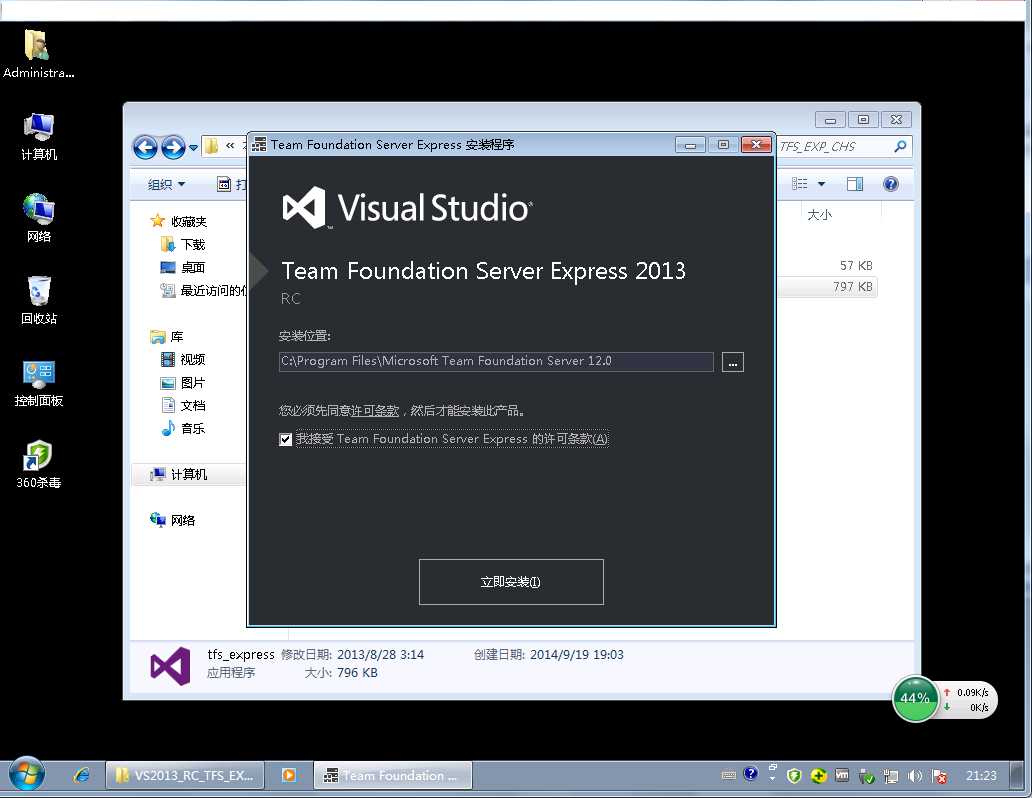Screen dimensions: 1032x798
Task: Click the Explorer back navigation arrow
Action: point(145,147)
